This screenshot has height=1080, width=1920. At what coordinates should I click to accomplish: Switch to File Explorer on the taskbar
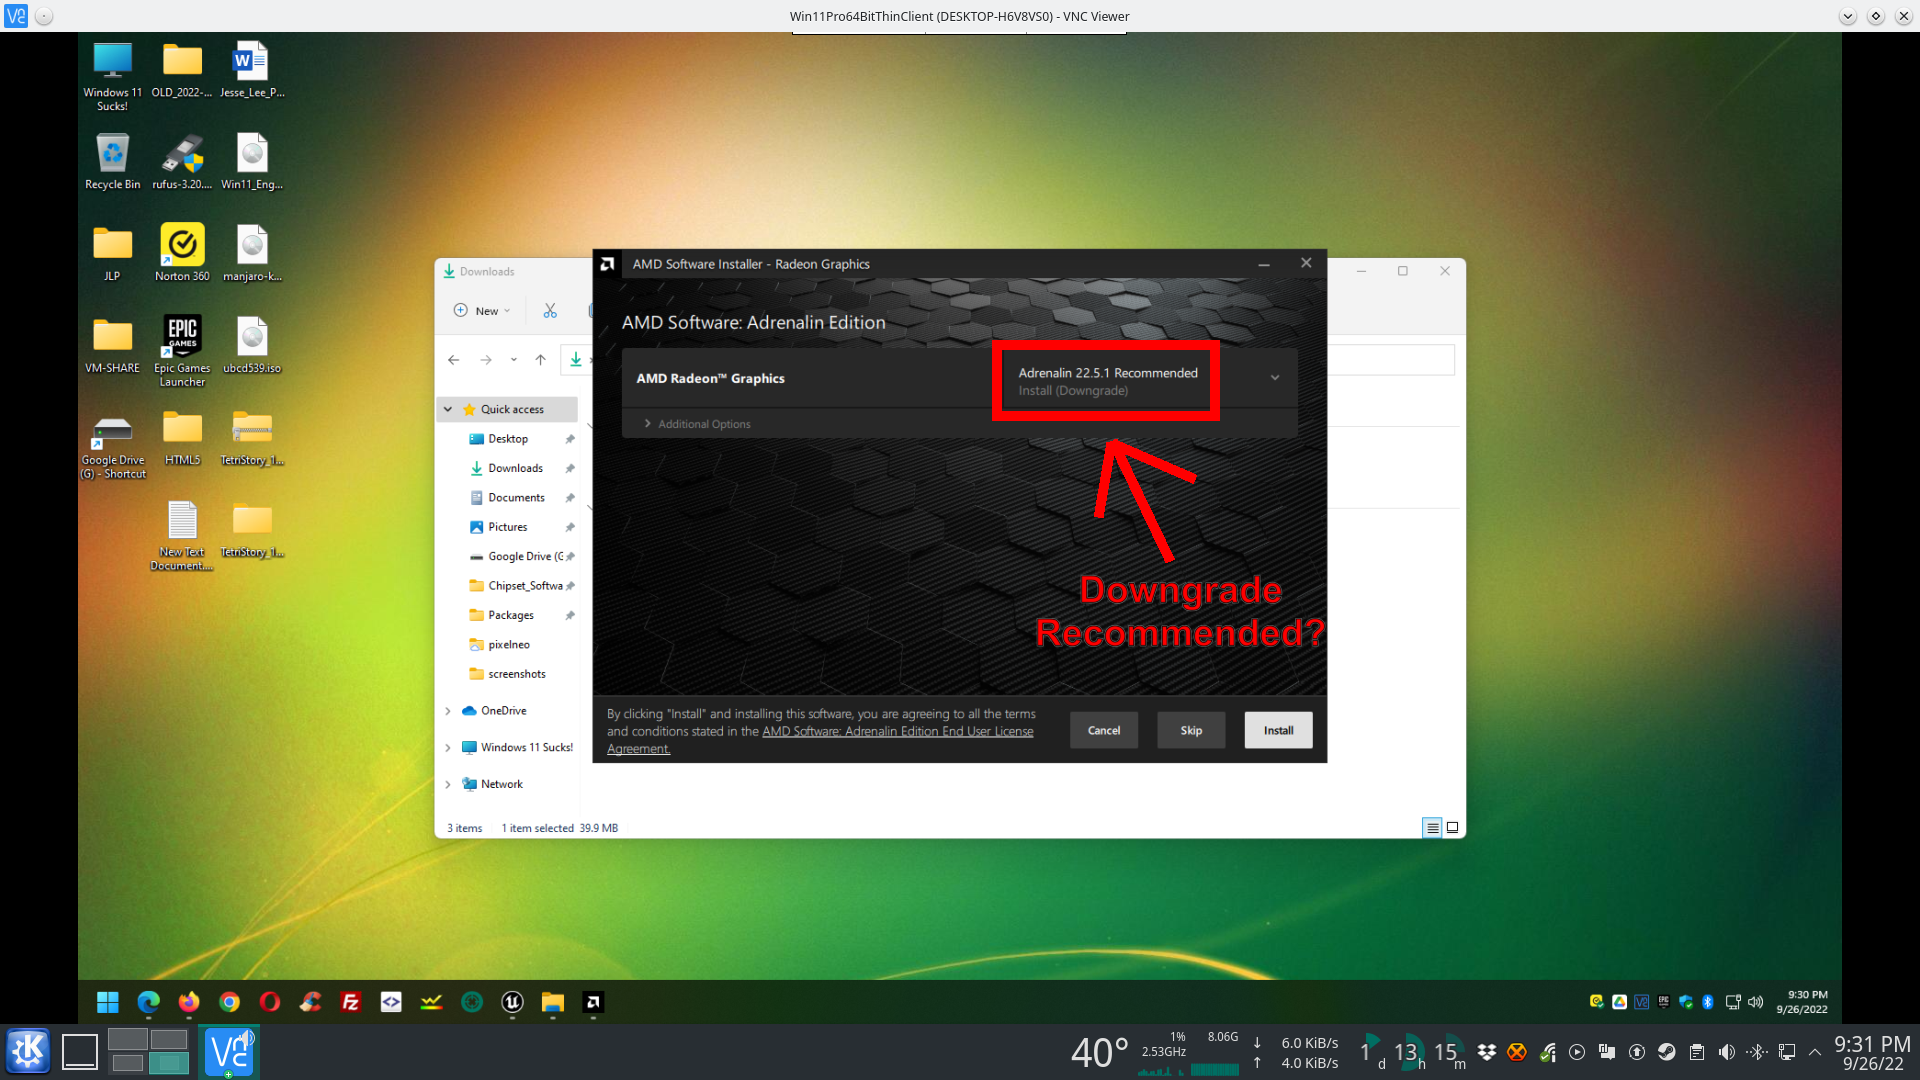[553, 1002]
